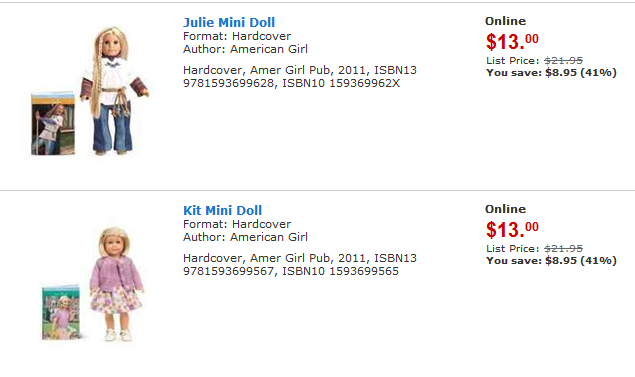Click the Julie book cover image

53,124
